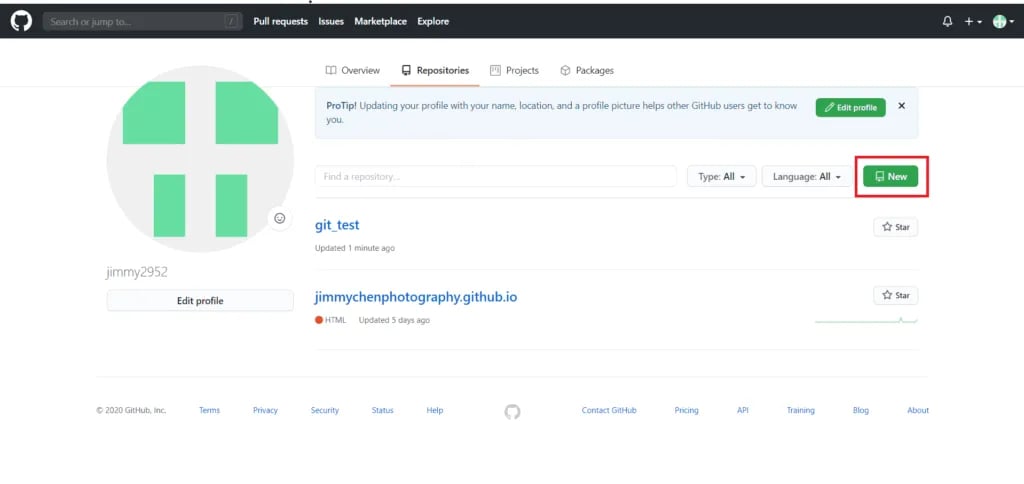
Task: Open the Security footer link
Action: 325,410
